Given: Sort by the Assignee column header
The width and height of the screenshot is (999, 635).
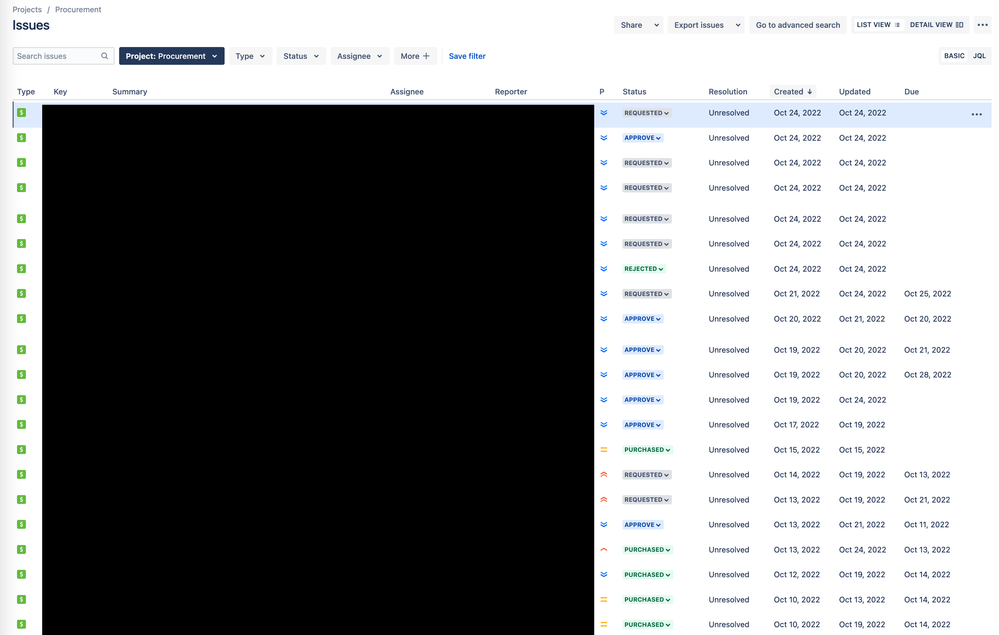Looking at the screenshot, I should tap(406, 92).
